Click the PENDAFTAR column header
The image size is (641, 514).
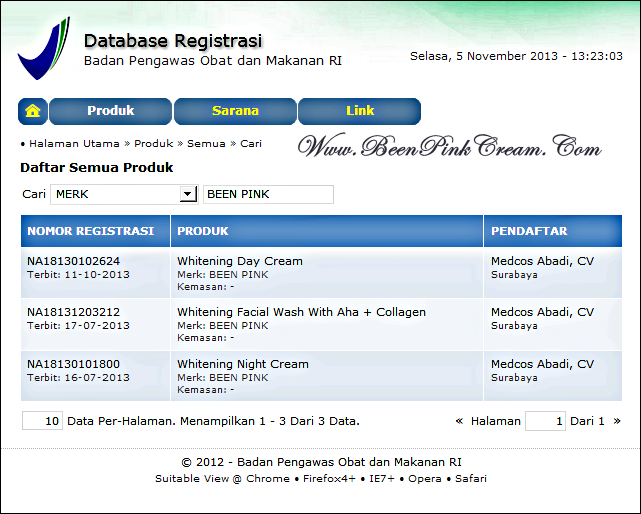[x=553, y=231]
